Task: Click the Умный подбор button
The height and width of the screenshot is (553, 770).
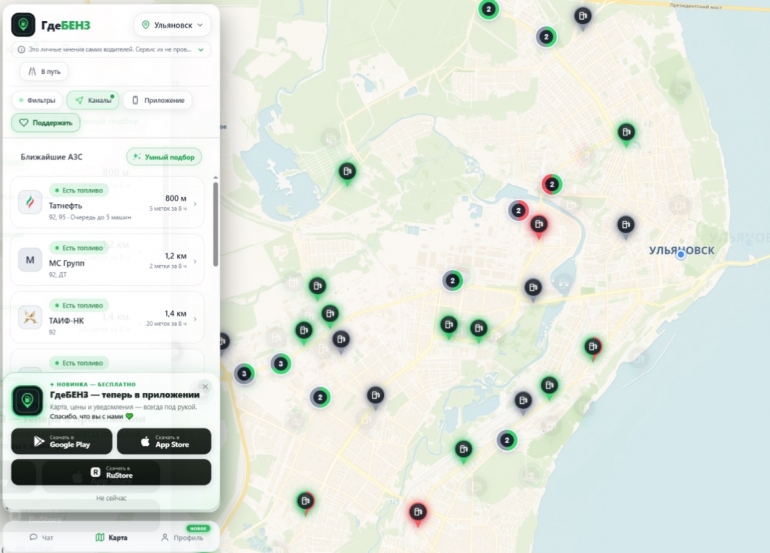Action: [x=164, y=157]
